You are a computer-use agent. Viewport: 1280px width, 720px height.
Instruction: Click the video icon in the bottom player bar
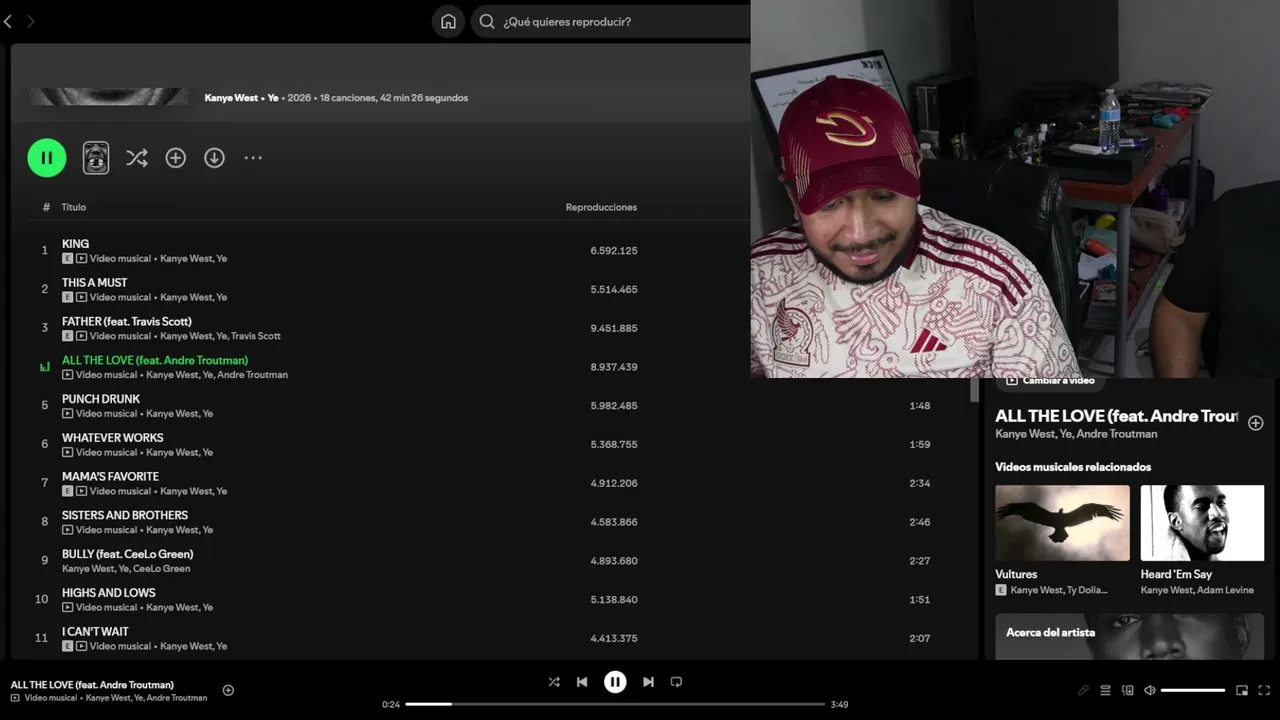coord(15,698)
